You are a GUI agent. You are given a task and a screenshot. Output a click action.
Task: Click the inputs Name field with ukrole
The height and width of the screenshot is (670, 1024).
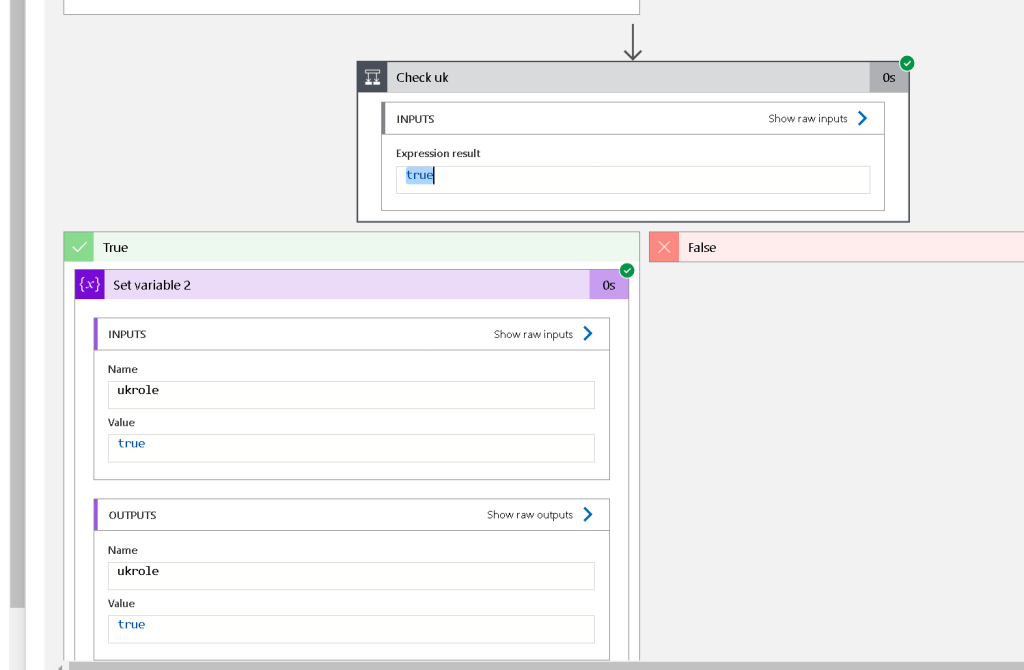351,395
